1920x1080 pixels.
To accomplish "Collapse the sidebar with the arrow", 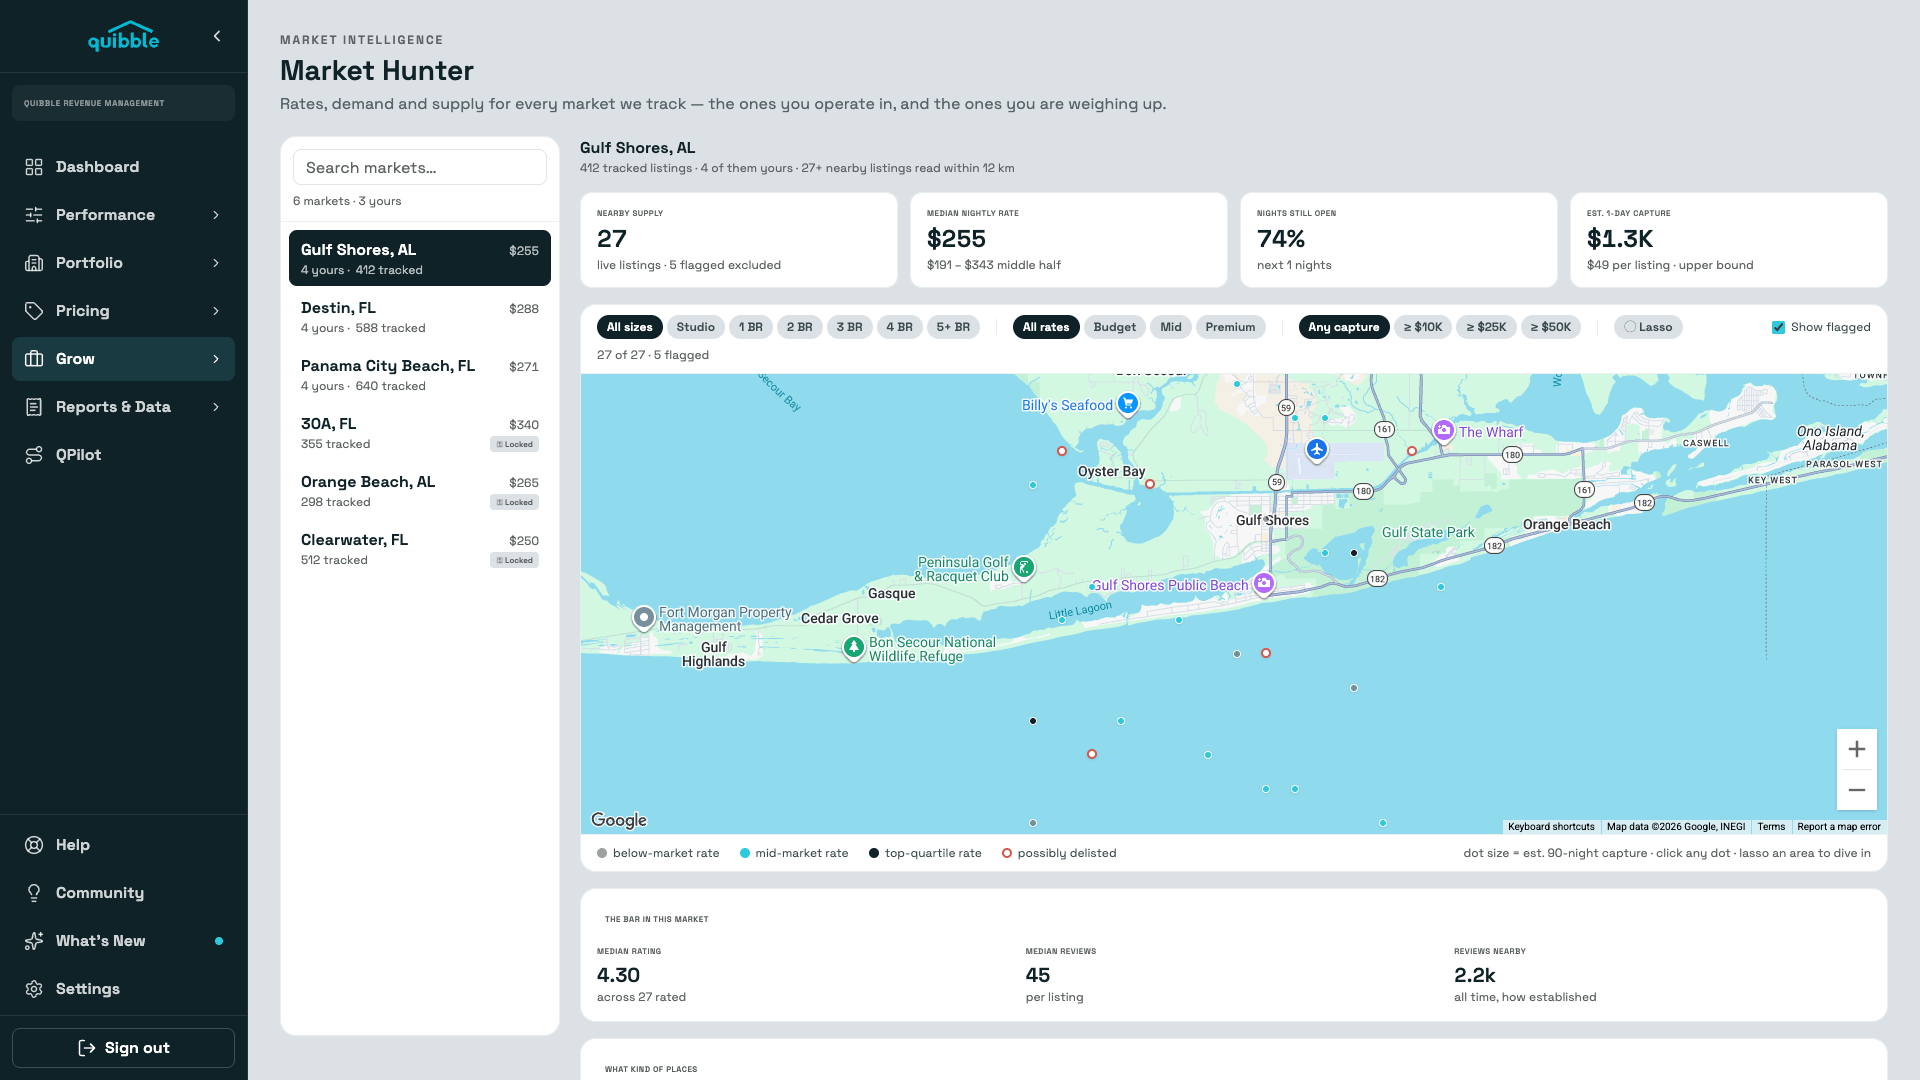I will tap(217, 36).
